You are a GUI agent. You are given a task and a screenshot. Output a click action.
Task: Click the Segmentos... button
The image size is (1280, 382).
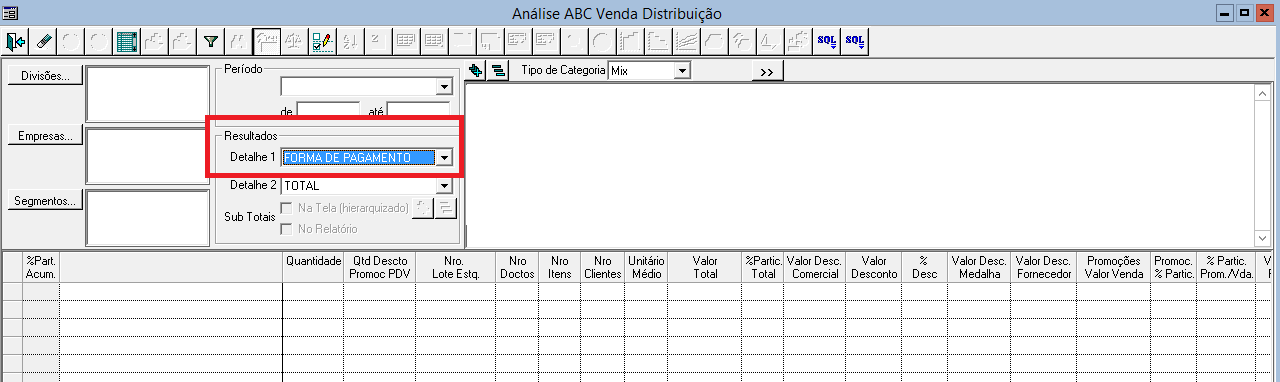pos(45,200)
